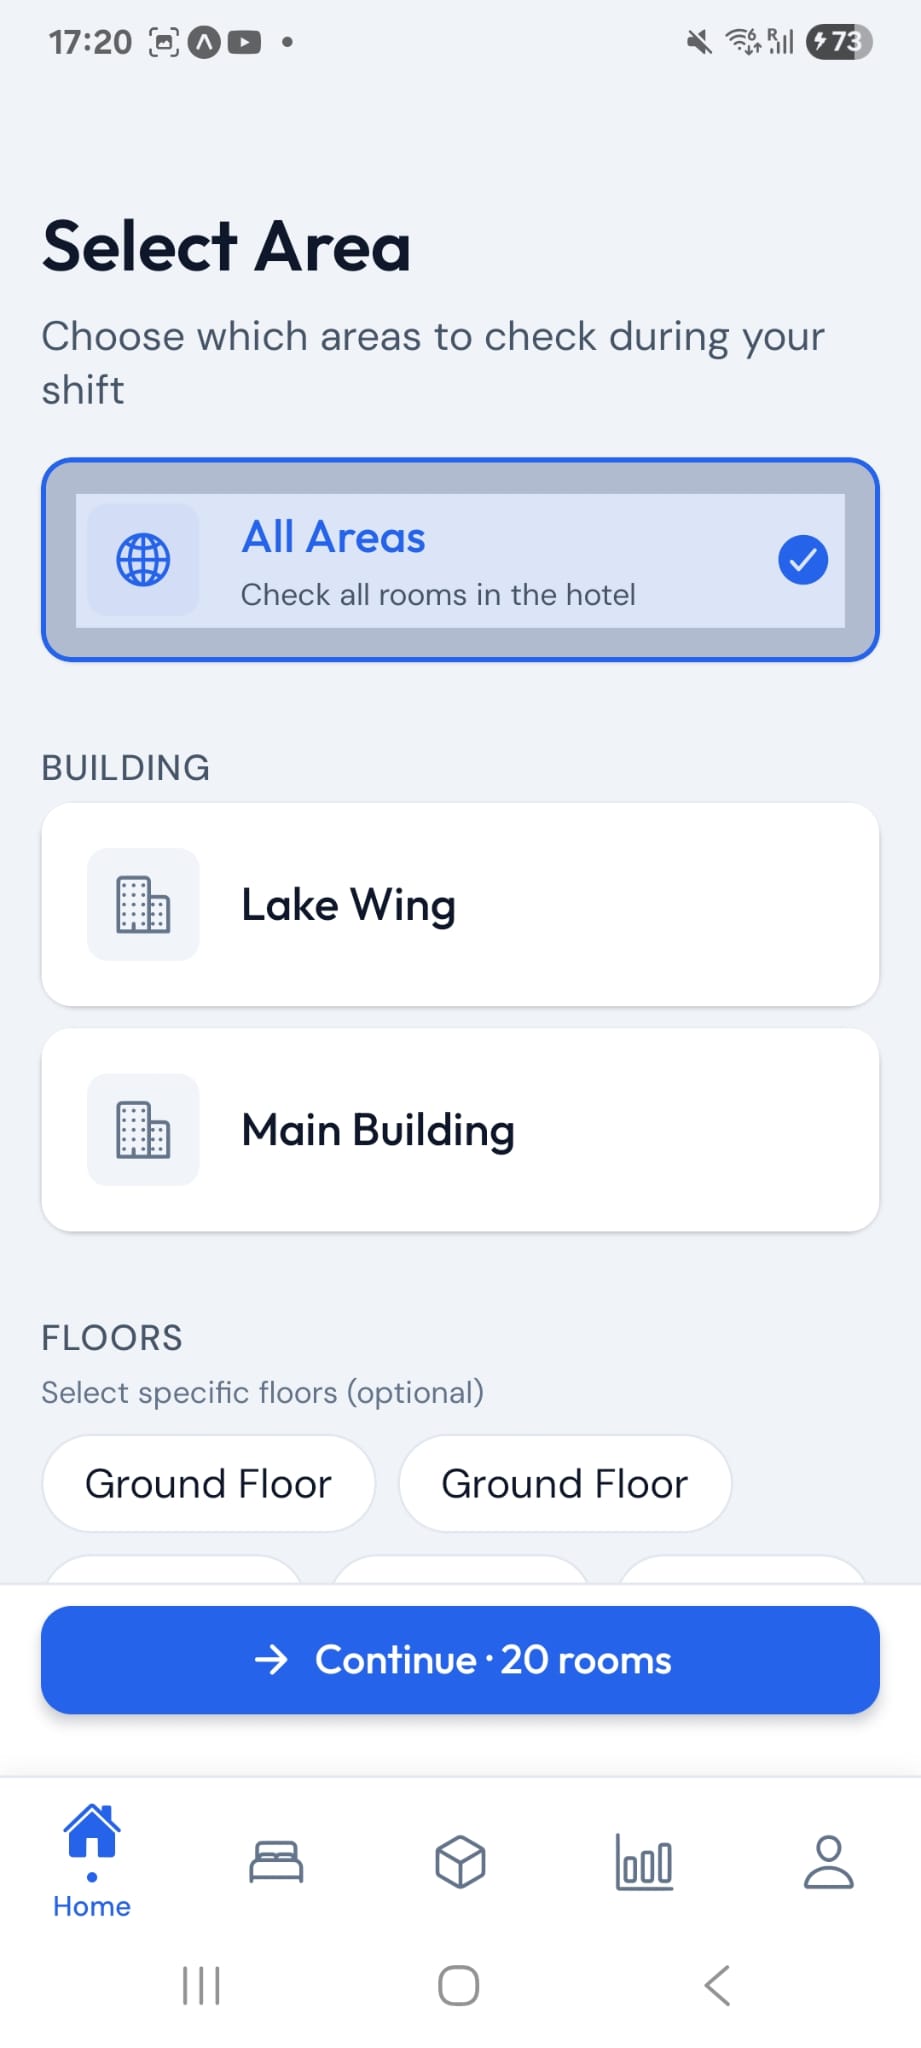The width and height of the screenshot is (921, 2048).
Task: Tap the battery indicator in status bar
Action: [x=839, y=42]
